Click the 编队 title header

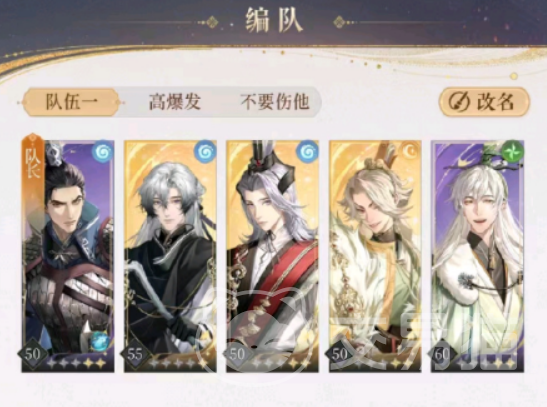click(x=274, y=21)
